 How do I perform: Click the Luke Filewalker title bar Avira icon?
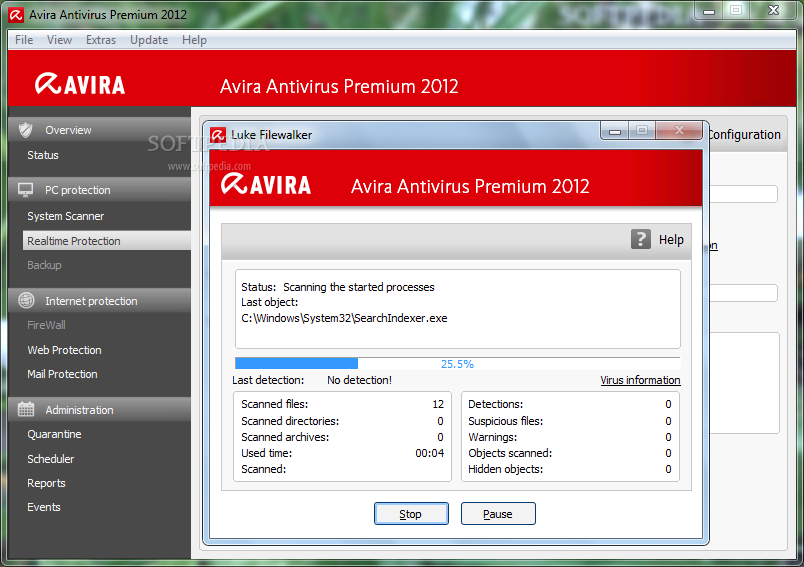(218, 135)
